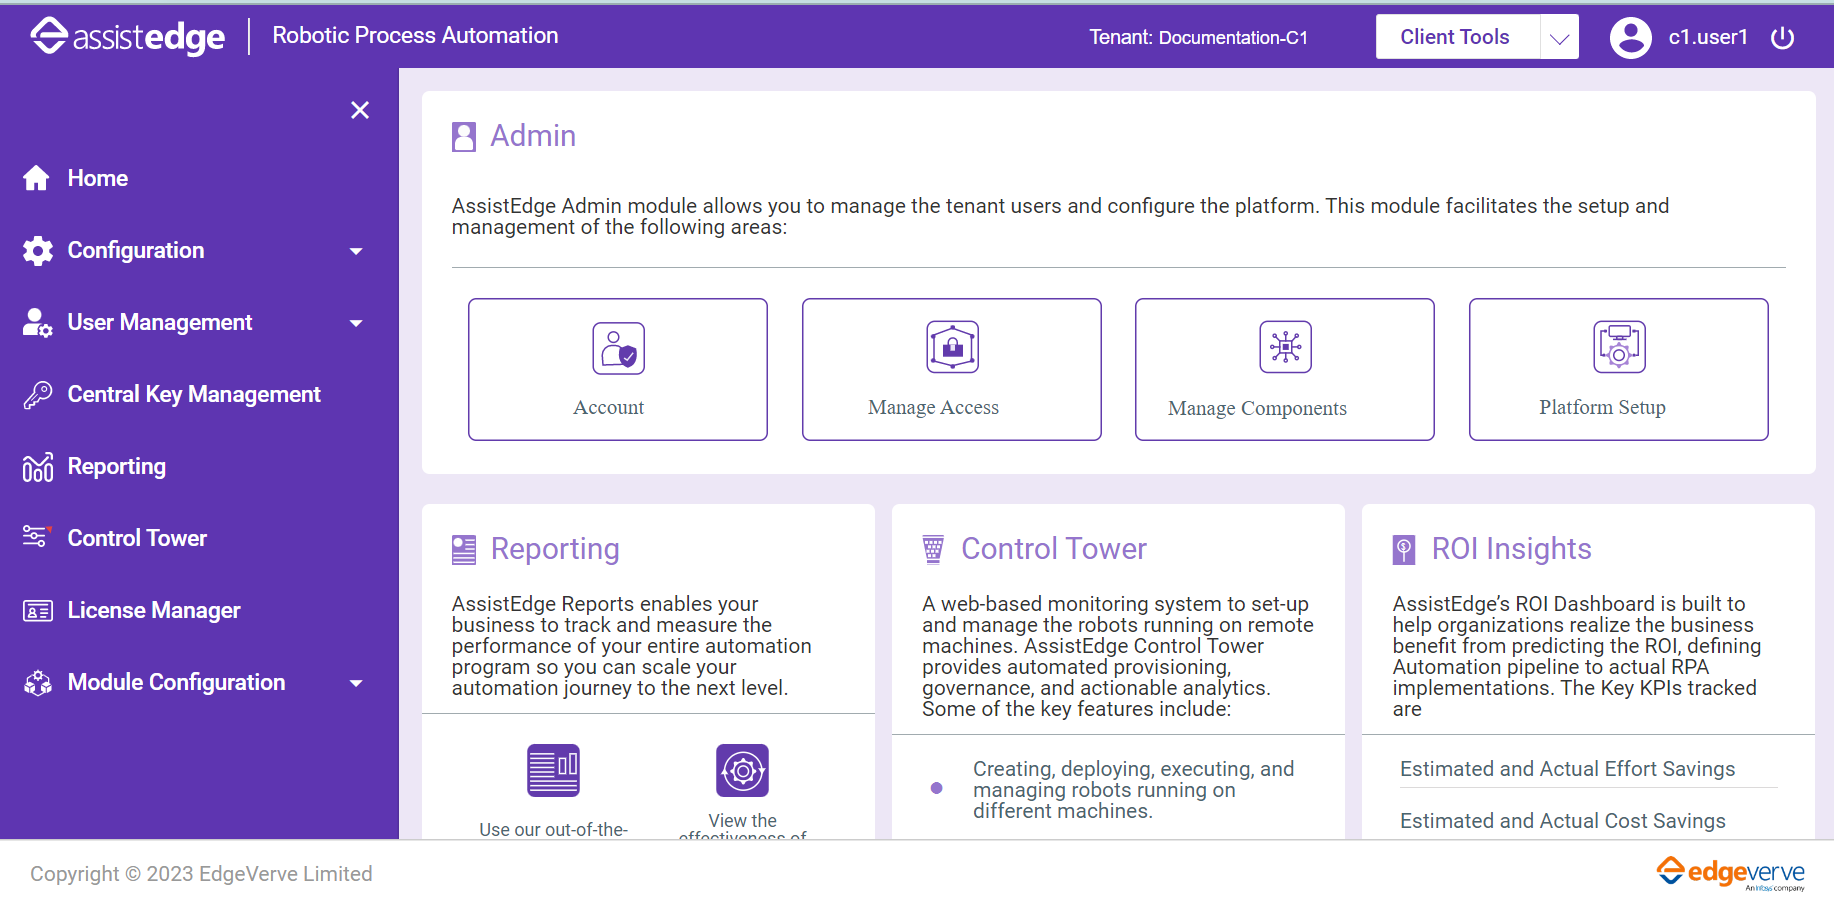This screenshot has height=901, width=1834.
Task: Click the Admin section header icon
Action: [464, 136]
